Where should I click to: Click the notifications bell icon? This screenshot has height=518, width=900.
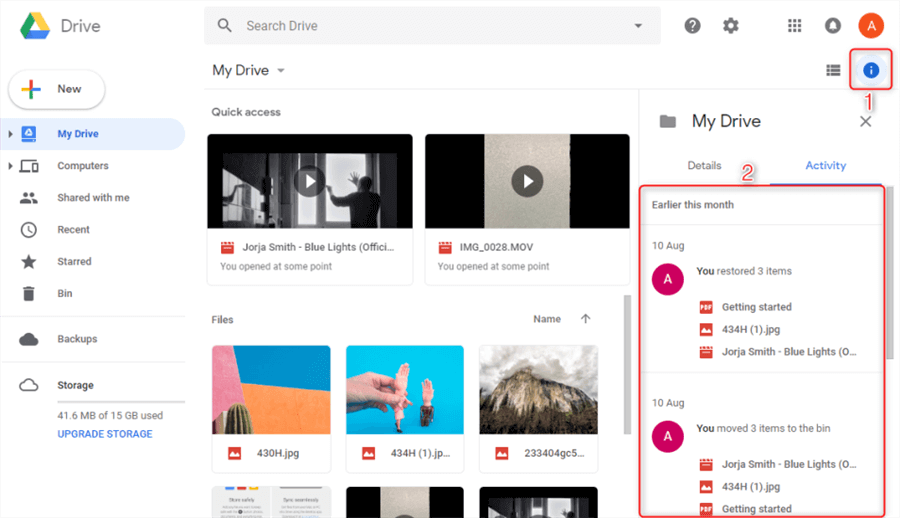[x=833, y=26]
